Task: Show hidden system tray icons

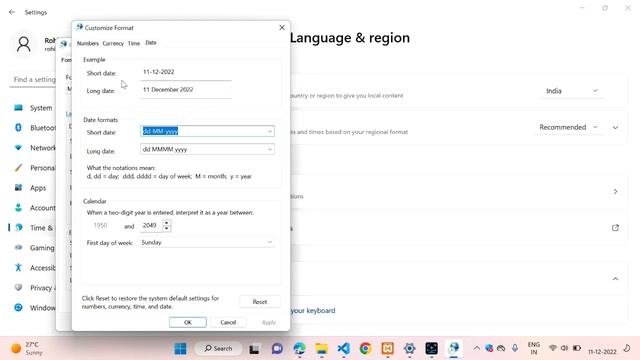Action: pos(476,348)
